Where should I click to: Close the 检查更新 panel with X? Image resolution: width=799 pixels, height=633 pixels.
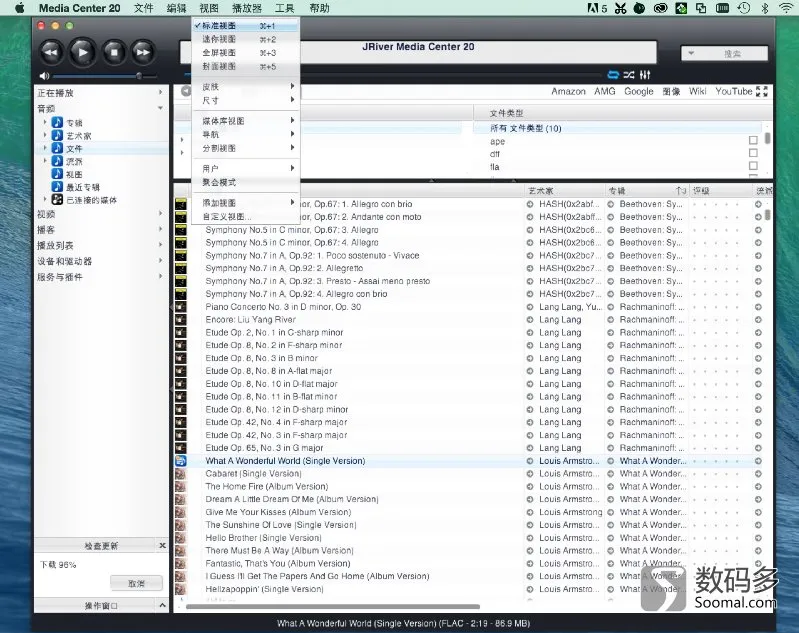coord(163,545)
